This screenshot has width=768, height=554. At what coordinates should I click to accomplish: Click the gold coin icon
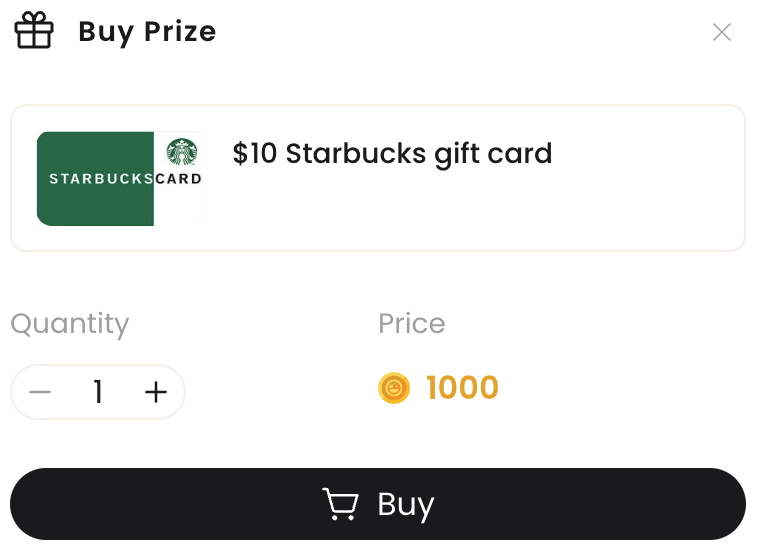tap(394, 388)
